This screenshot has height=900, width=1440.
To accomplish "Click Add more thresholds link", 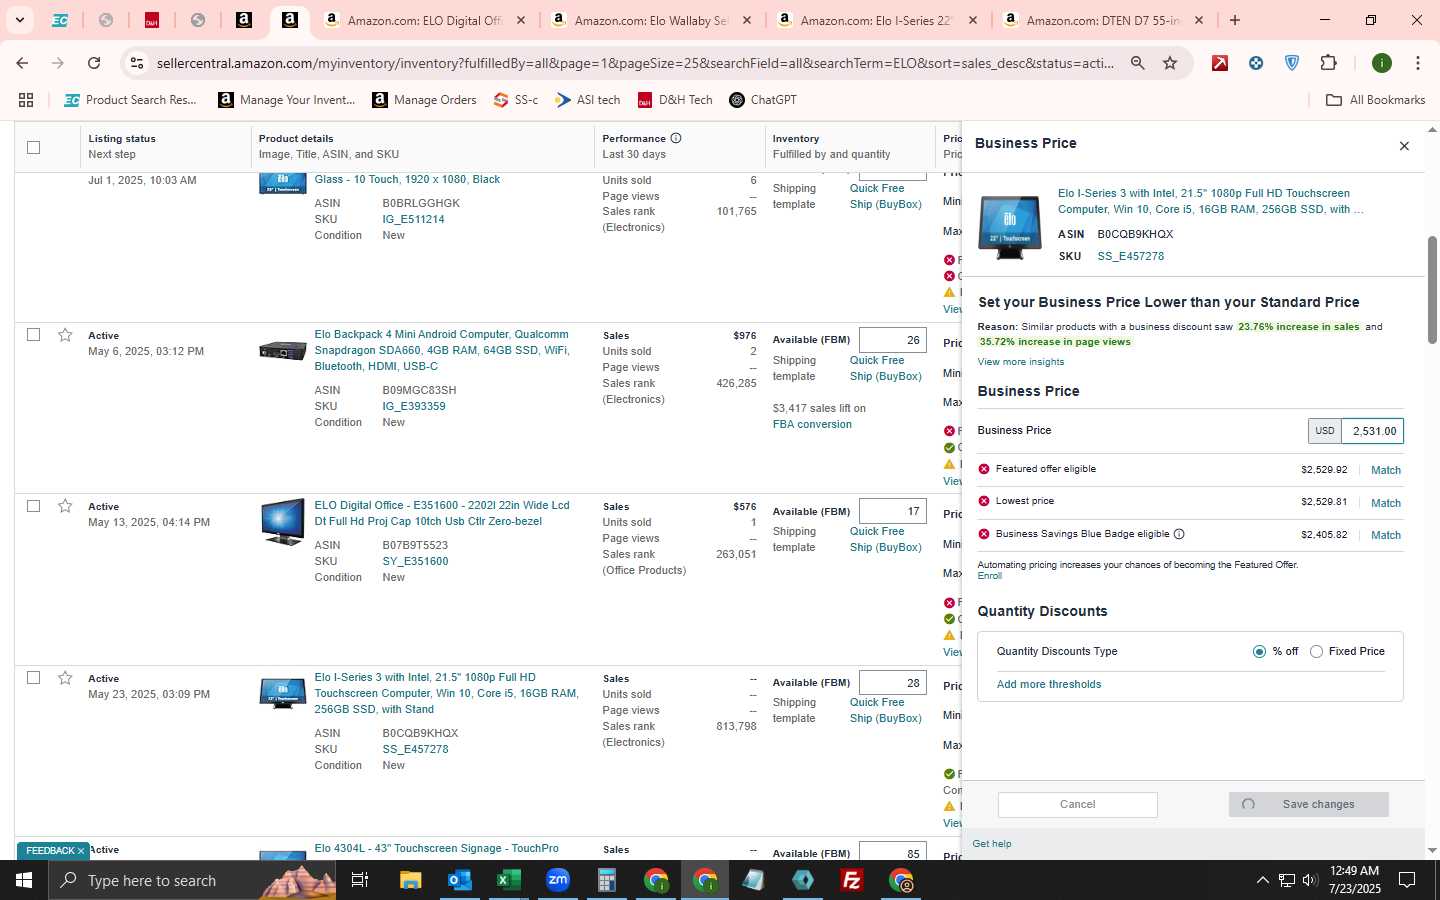I will tap(1048, 684).
